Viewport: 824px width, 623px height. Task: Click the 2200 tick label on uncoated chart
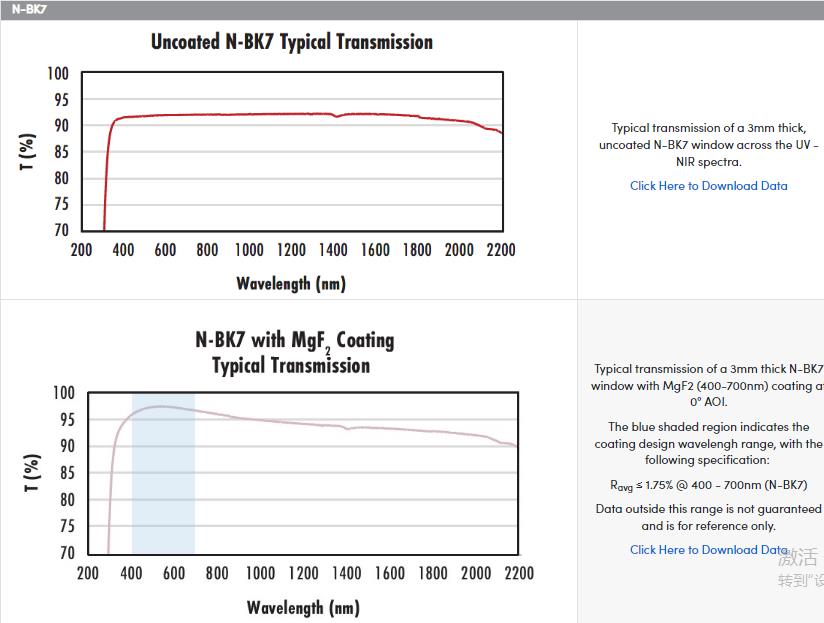point(500,250)
